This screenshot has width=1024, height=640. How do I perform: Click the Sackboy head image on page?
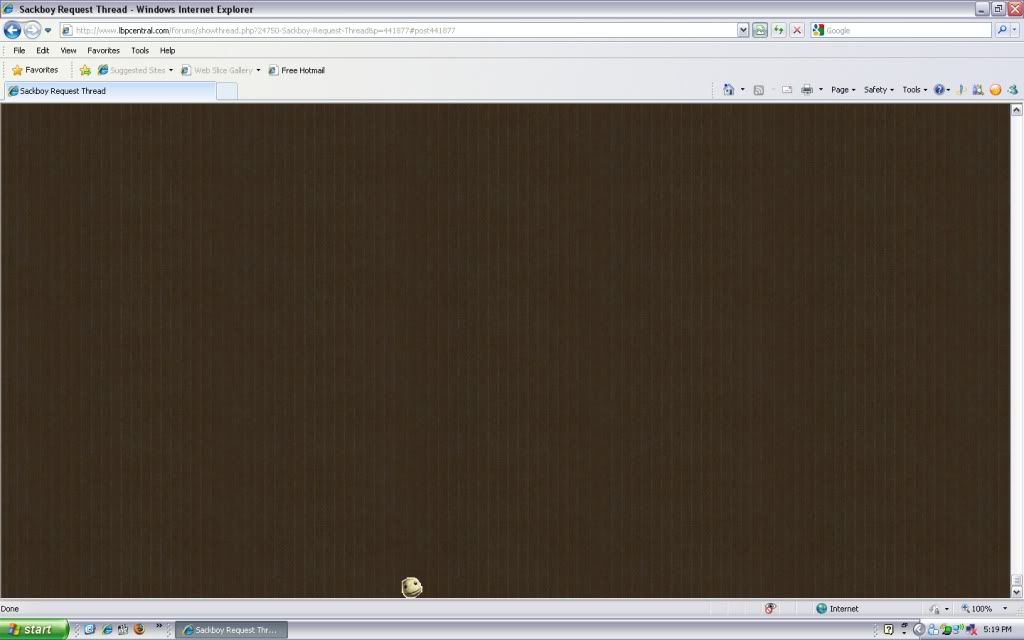click(x=412, y=587)
